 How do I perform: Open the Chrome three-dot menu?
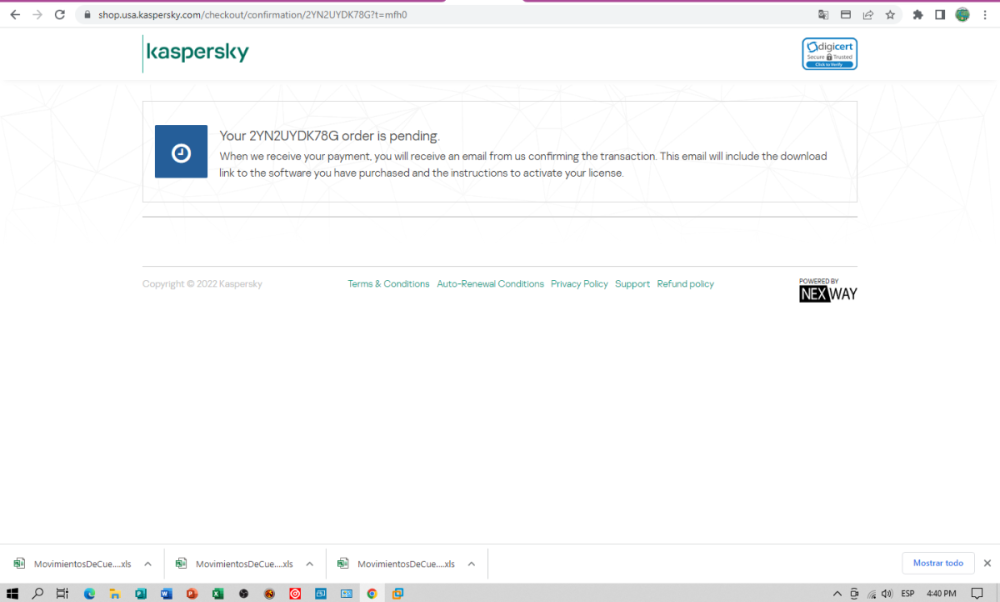985,15
